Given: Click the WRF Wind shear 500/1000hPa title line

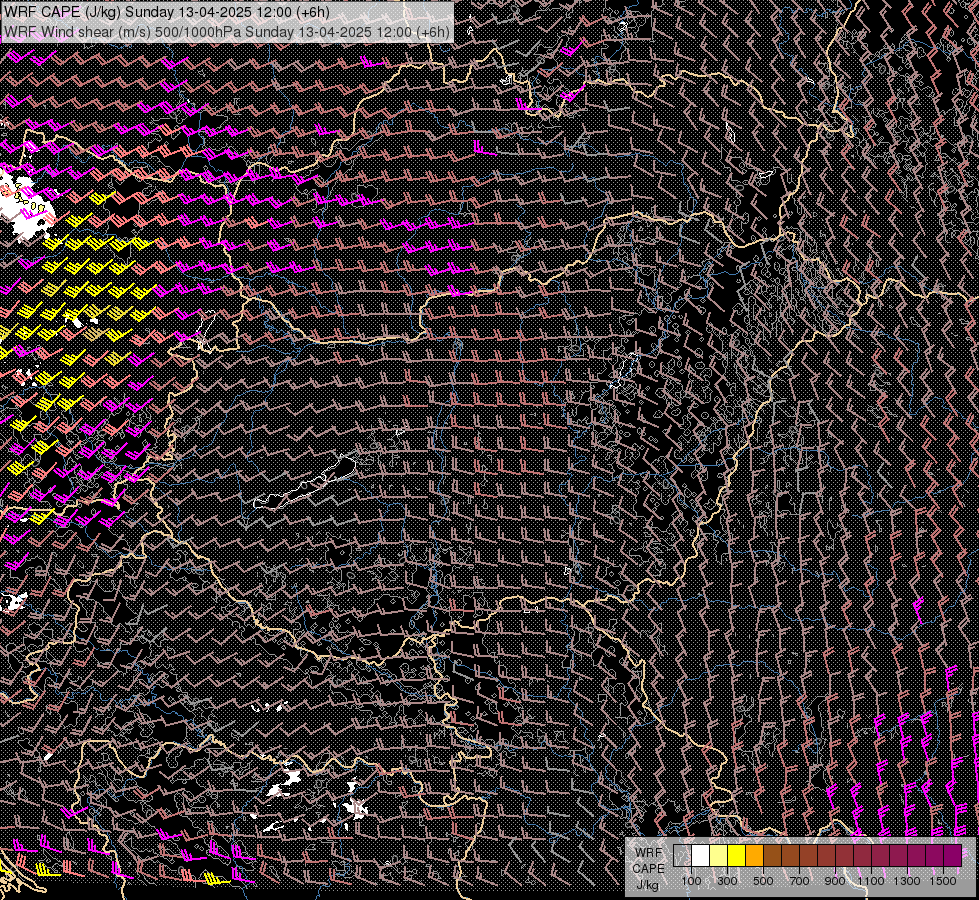Looking at the screenshot, I should pos(227,31).
